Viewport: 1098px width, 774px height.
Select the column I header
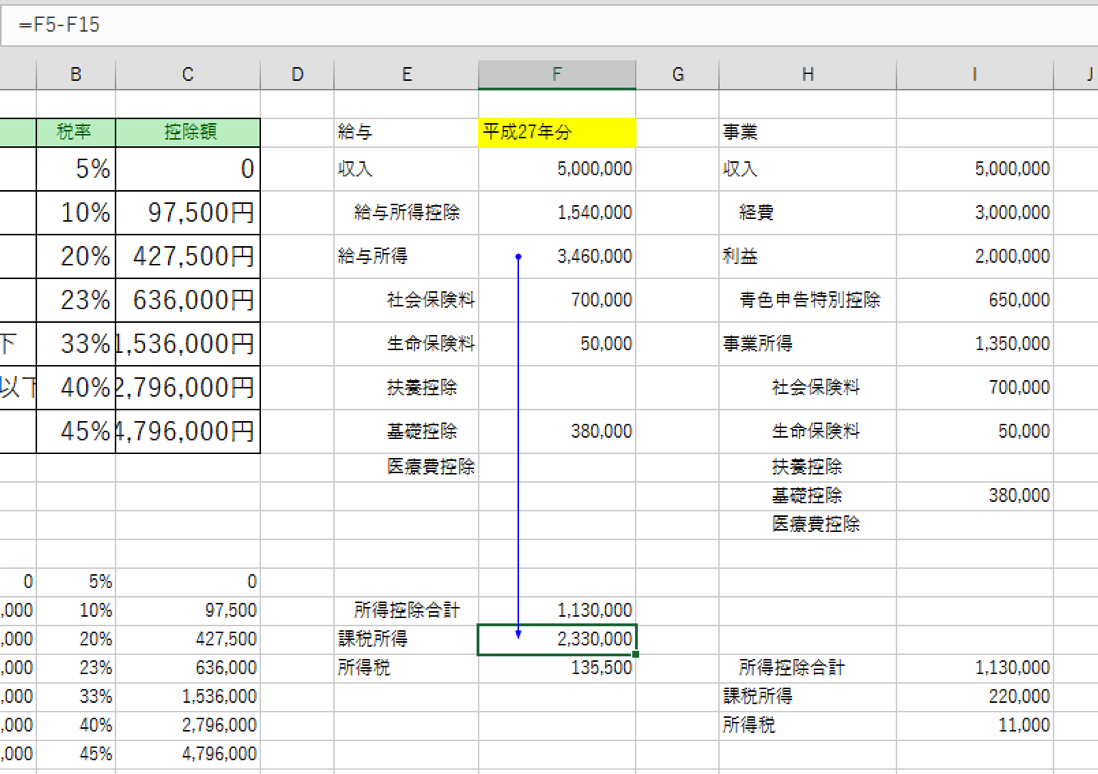tap(974, 75)
